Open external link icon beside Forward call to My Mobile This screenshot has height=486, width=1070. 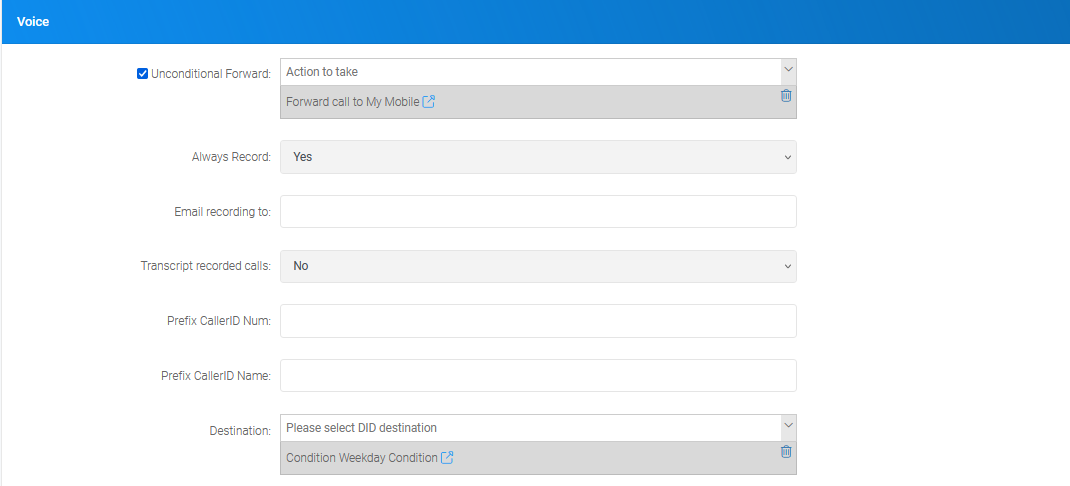[429, 102]
